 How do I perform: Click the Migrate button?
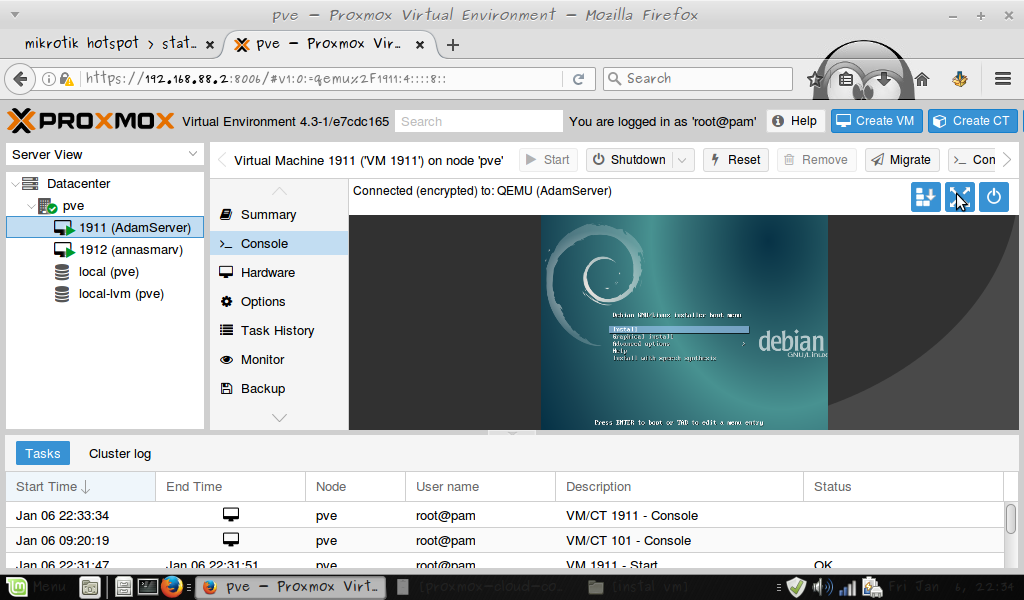point(903,160)
